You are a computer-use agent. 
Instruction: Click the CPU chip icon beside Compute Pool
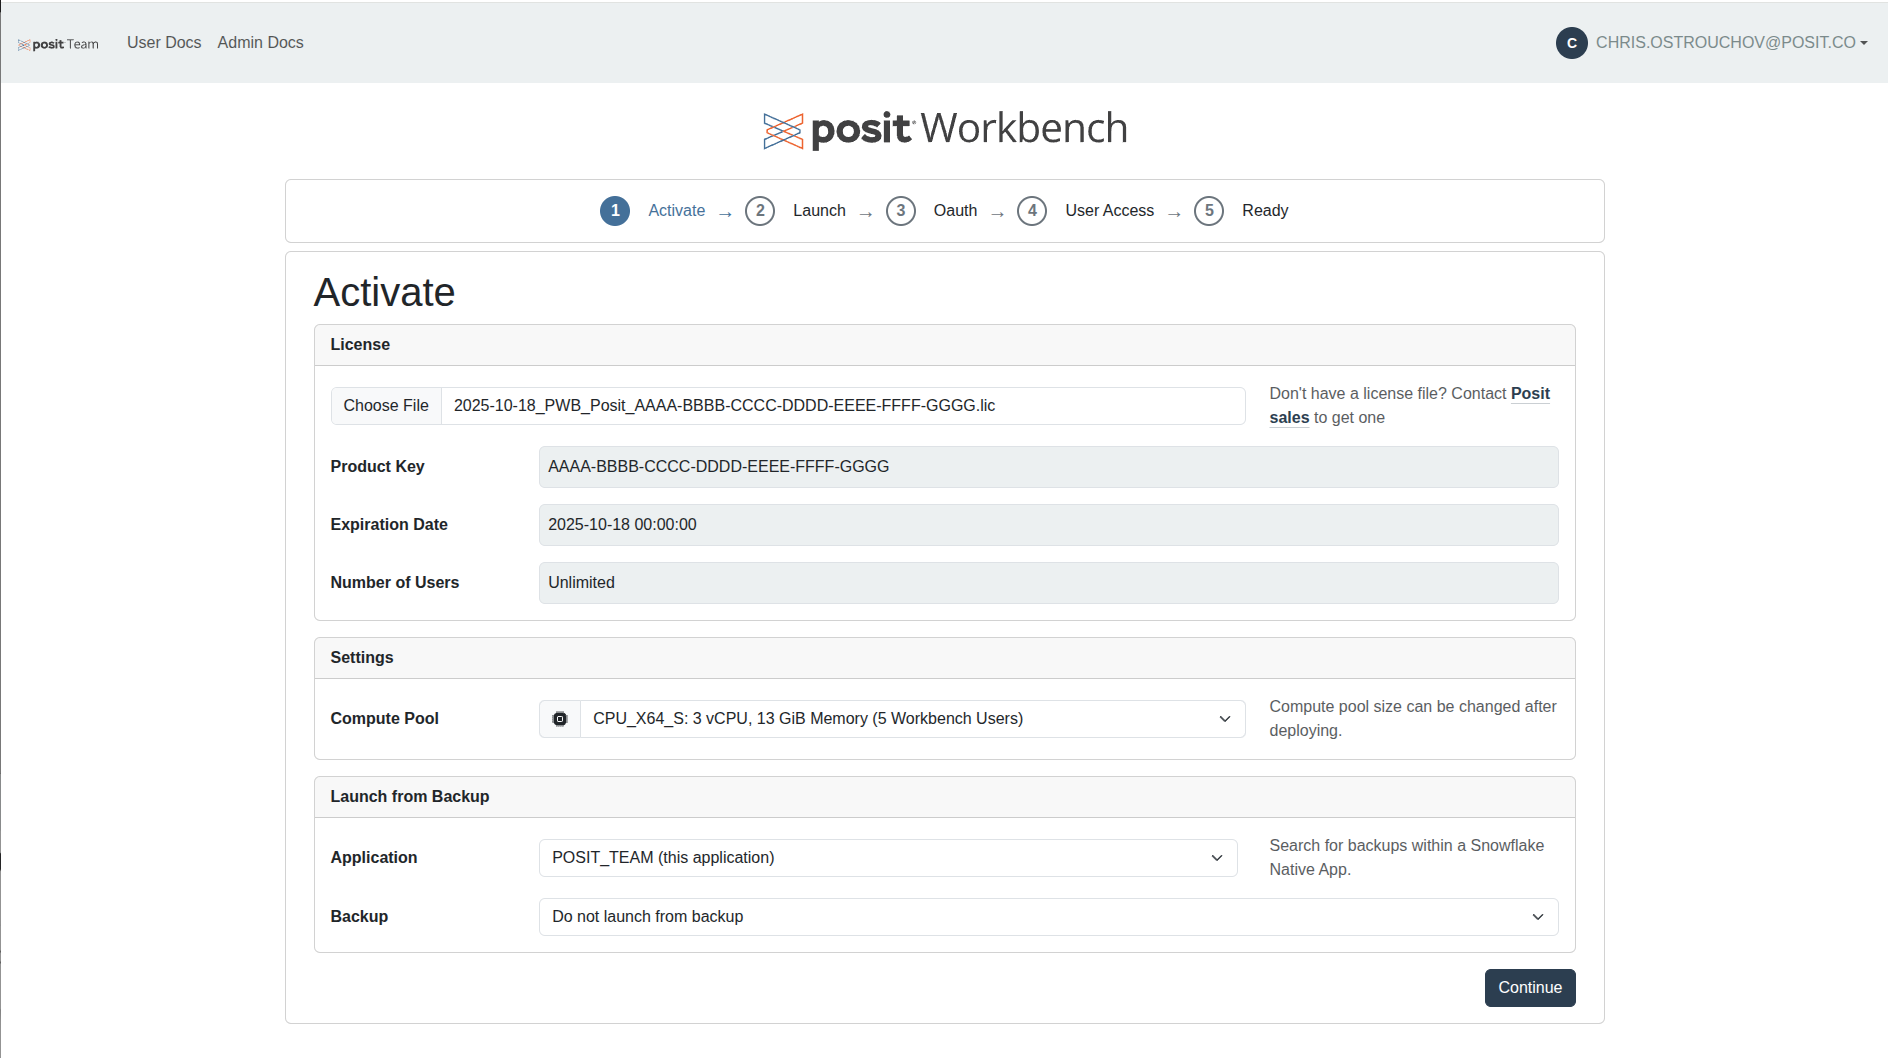coord(560,719)
